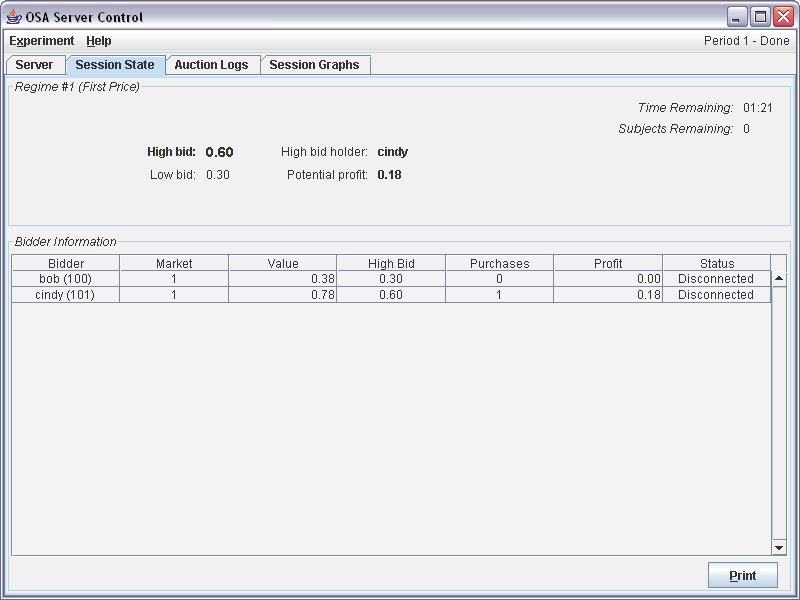The height and width of the screenshot is (600, 800).
Task: Click the bold High bid value 0.60
Action: 219,152
